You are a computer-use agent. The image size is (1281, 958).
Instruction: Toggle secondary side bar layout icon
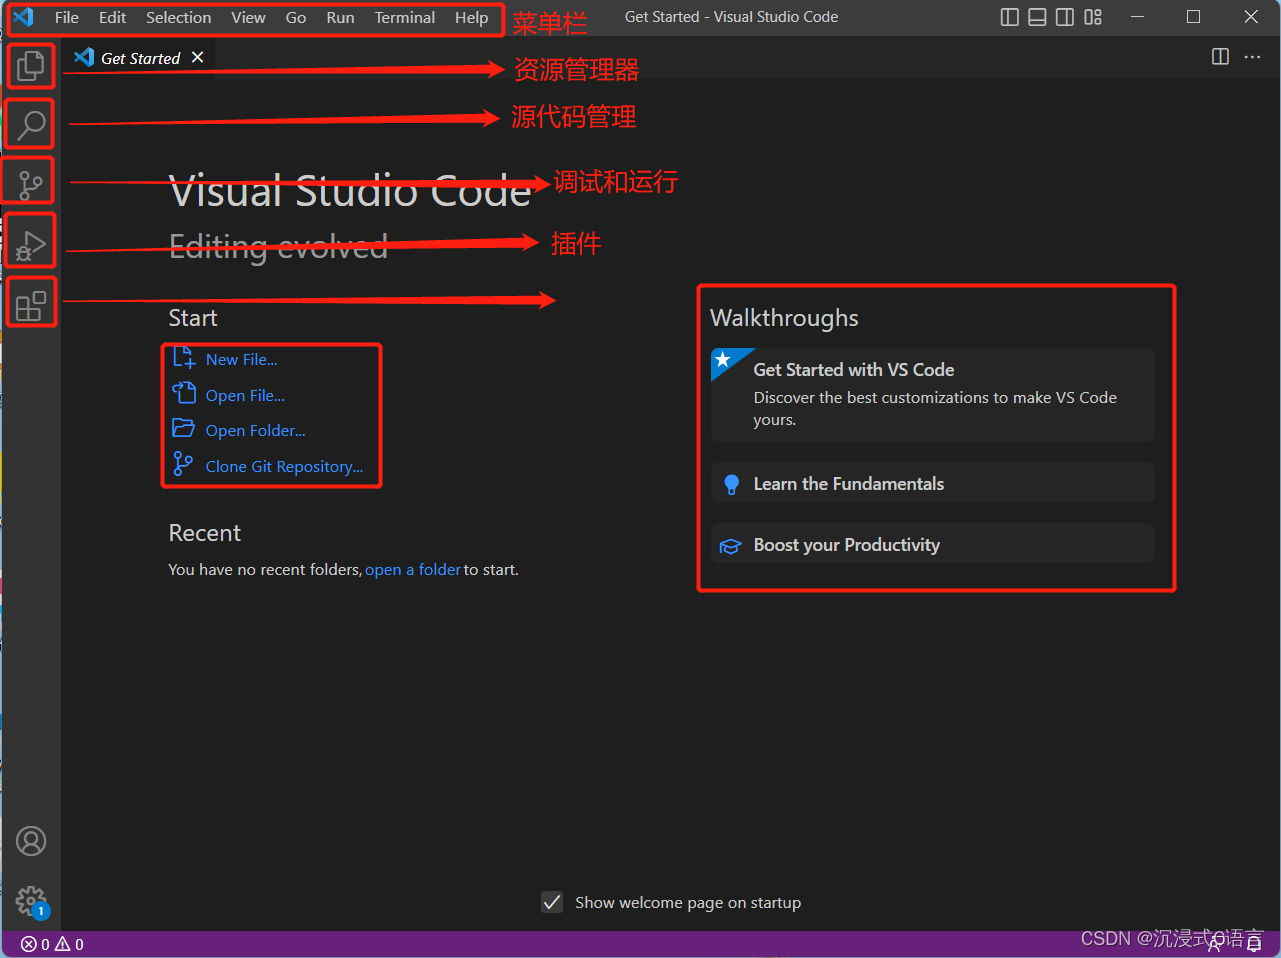coord(1066,17)
